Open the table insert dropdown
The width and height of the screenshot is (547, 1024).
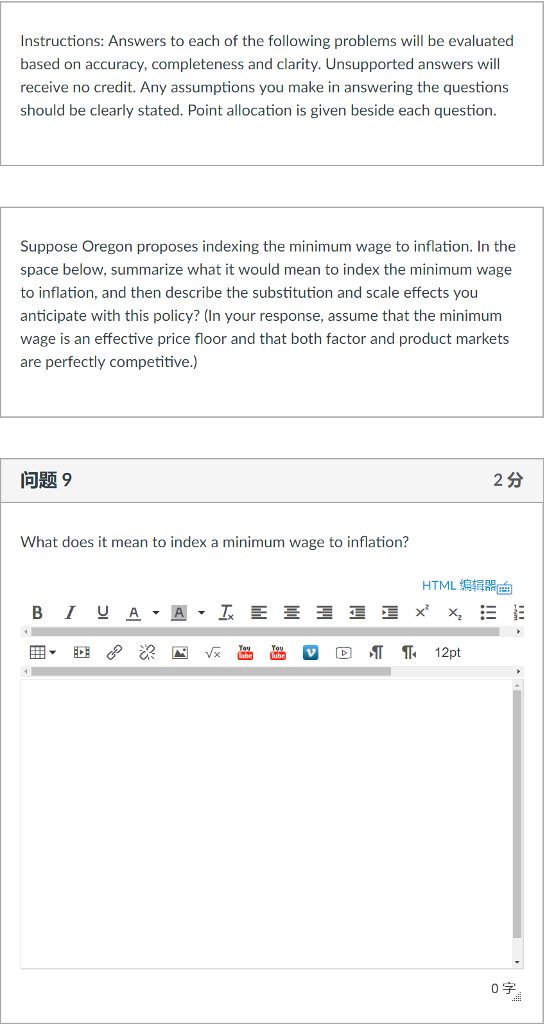[43, 652]
